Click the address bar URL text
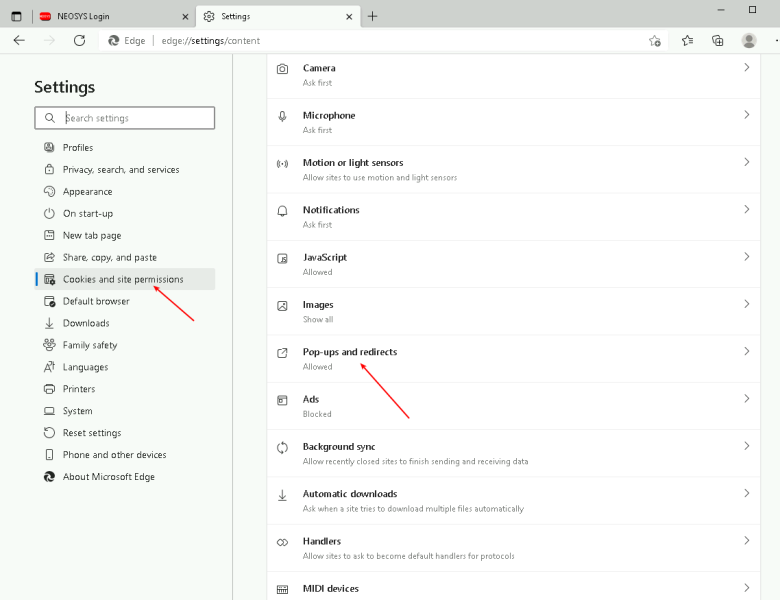The width and height of the screenshot is (780, 600). (210, 41)
